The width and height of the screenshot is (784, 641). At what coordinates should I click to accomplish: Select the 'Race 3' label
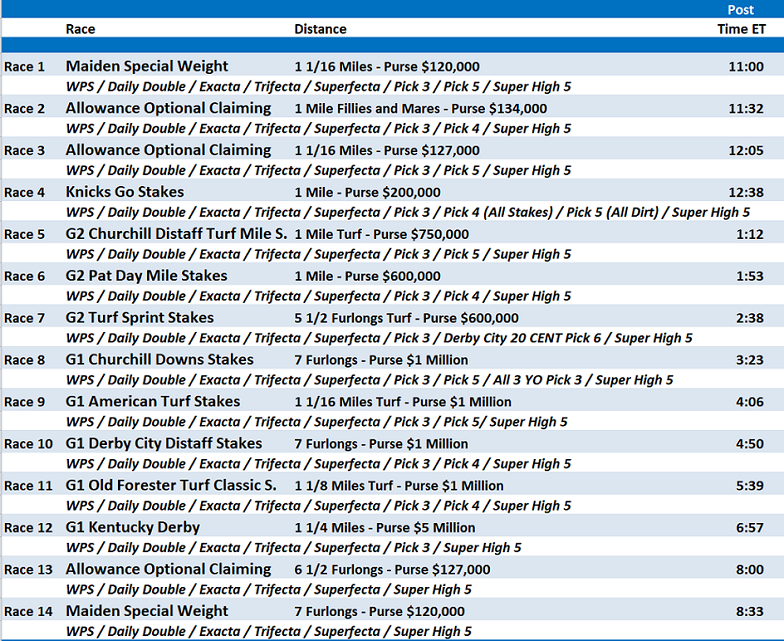click(x=24, y=150)
